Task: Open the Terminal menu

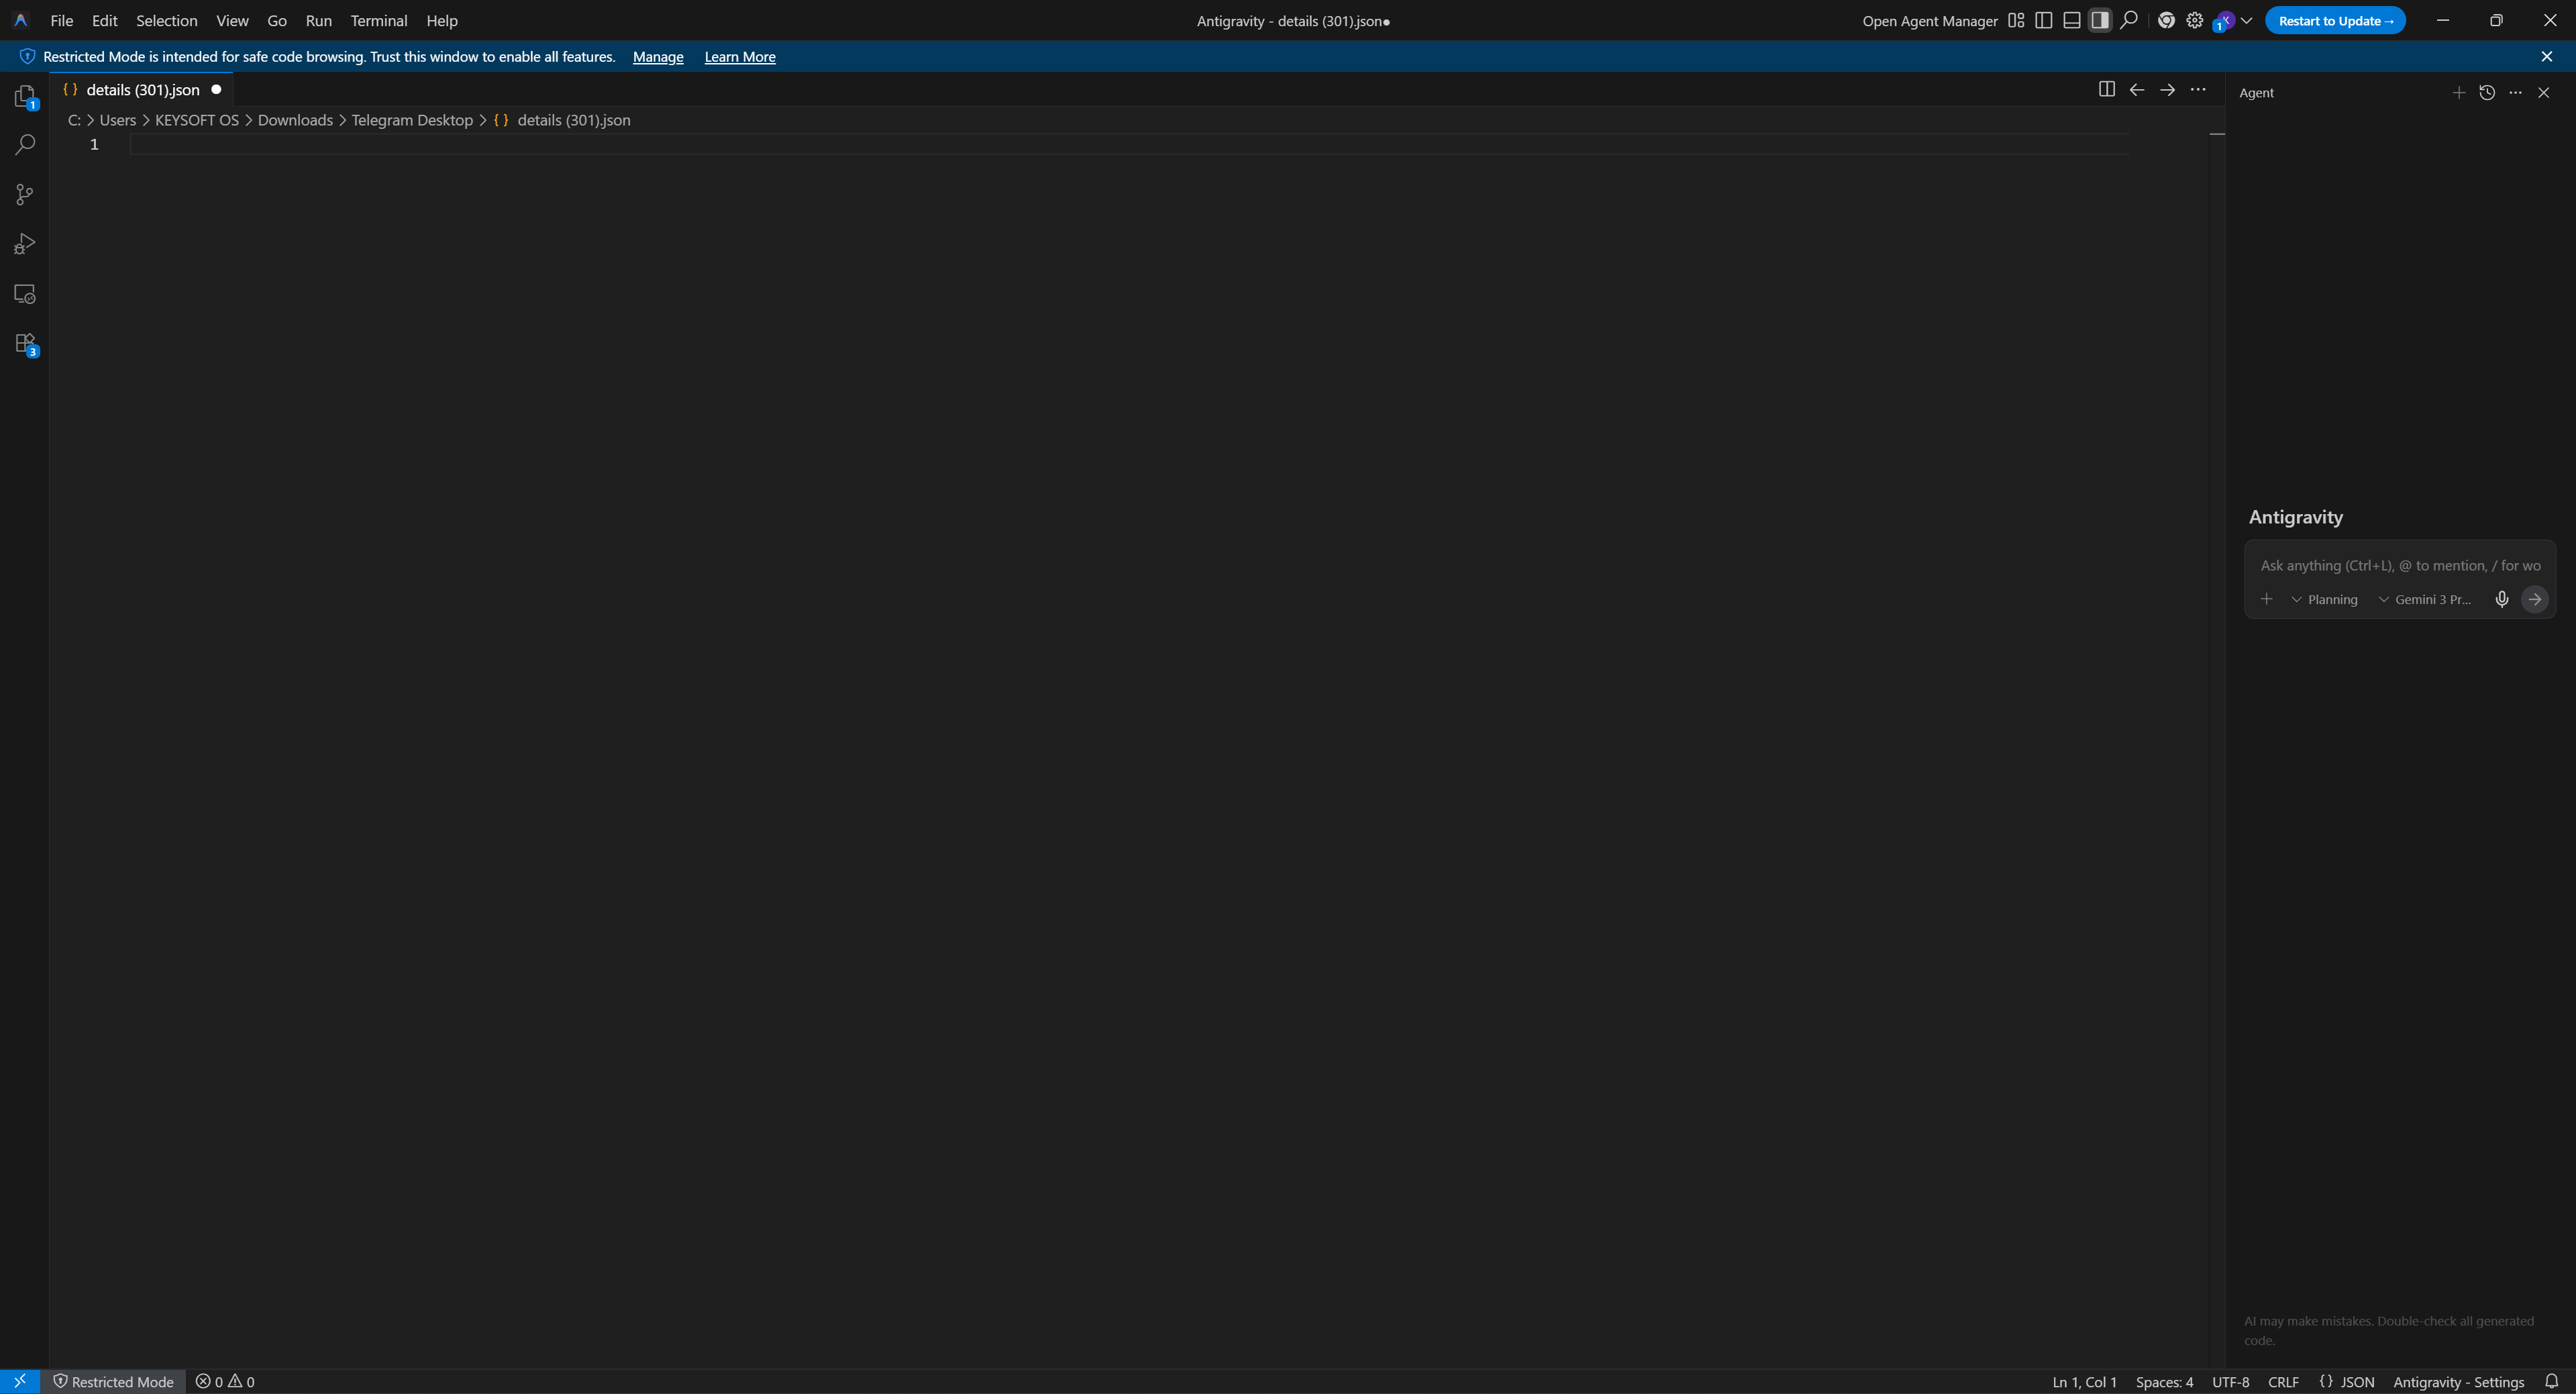Action: (378, 20)
